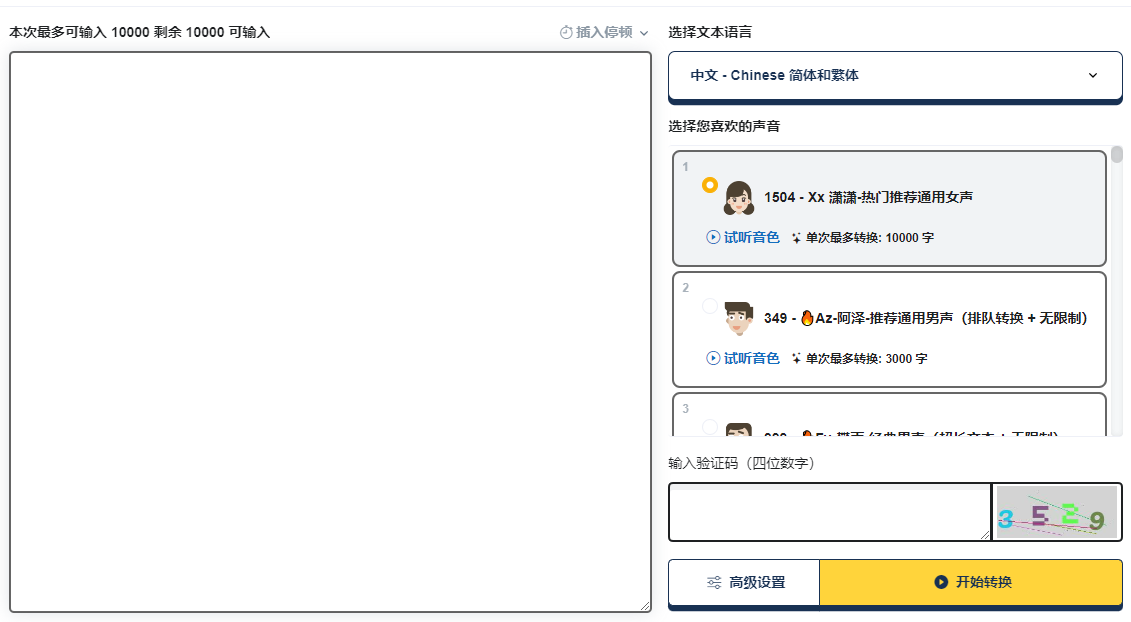Open the 中文 - Chinese language dropdown

pyautogui.click(x=895, y=76)
